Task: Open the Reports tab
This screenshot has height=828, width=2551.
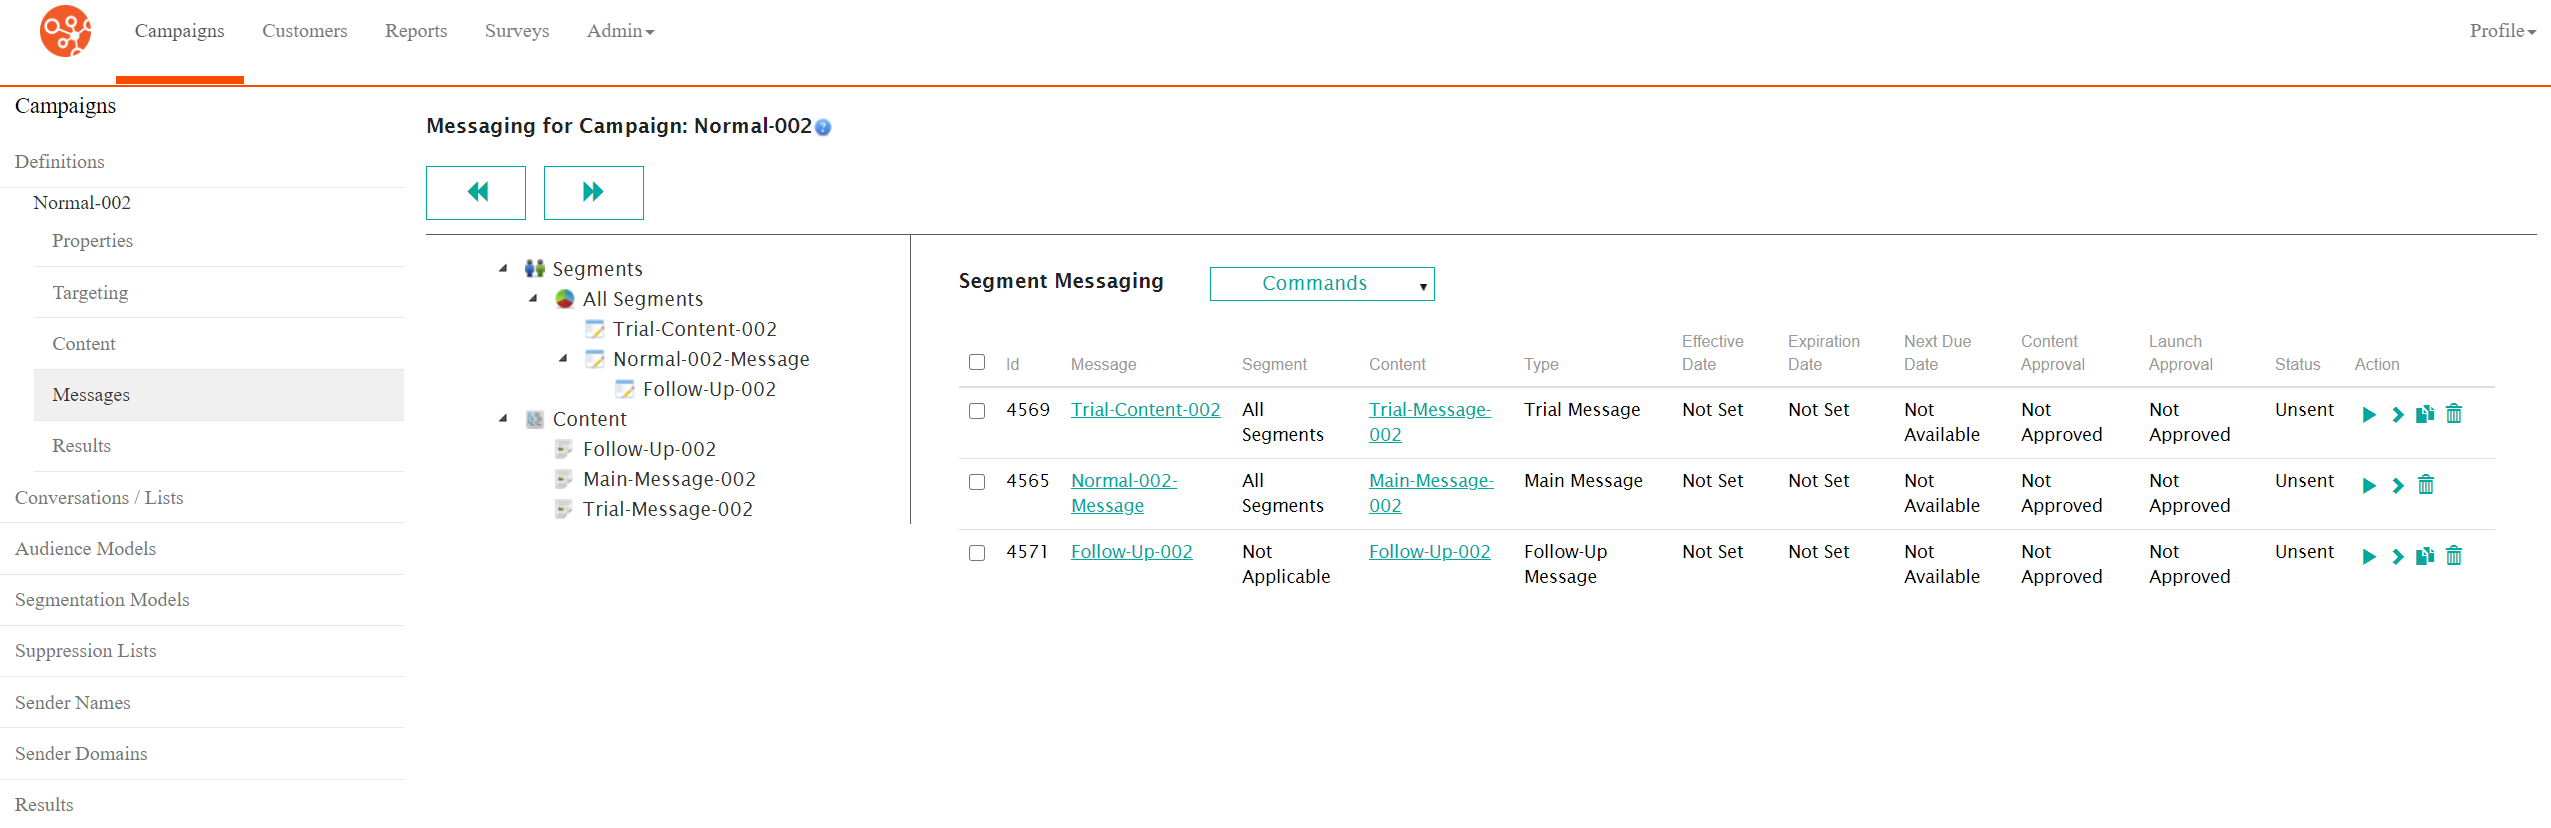Action: (x=416, y=31)
